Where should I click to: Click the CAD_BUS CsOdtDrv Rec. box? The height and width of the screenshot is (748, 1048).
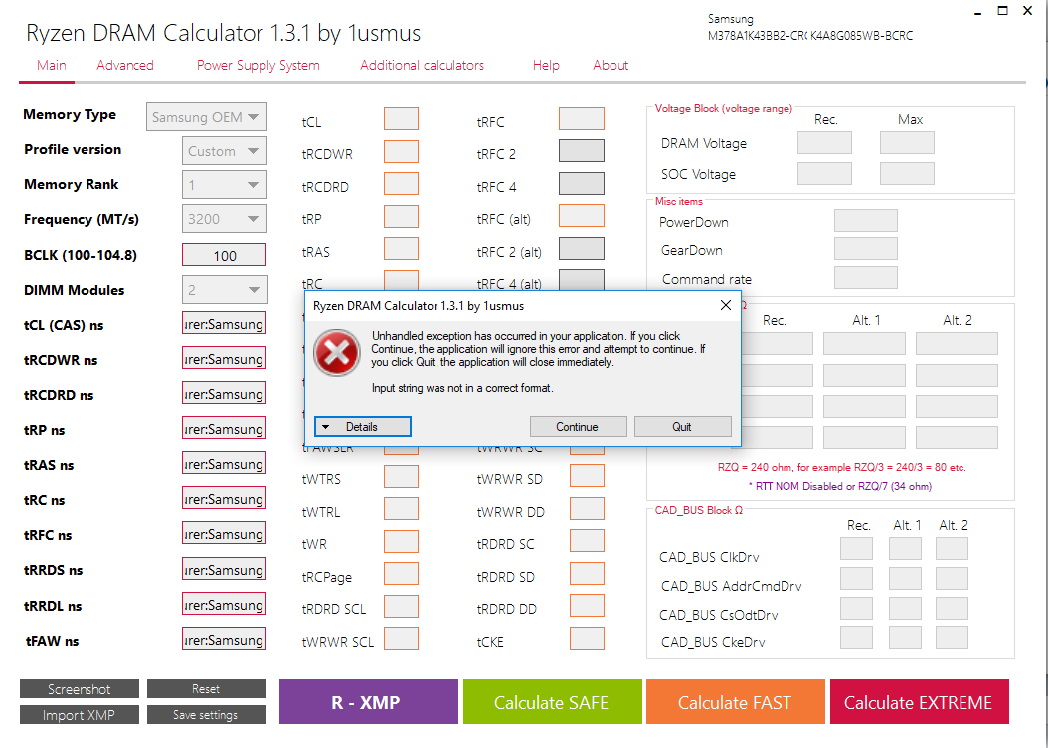(x=856, y=608)
